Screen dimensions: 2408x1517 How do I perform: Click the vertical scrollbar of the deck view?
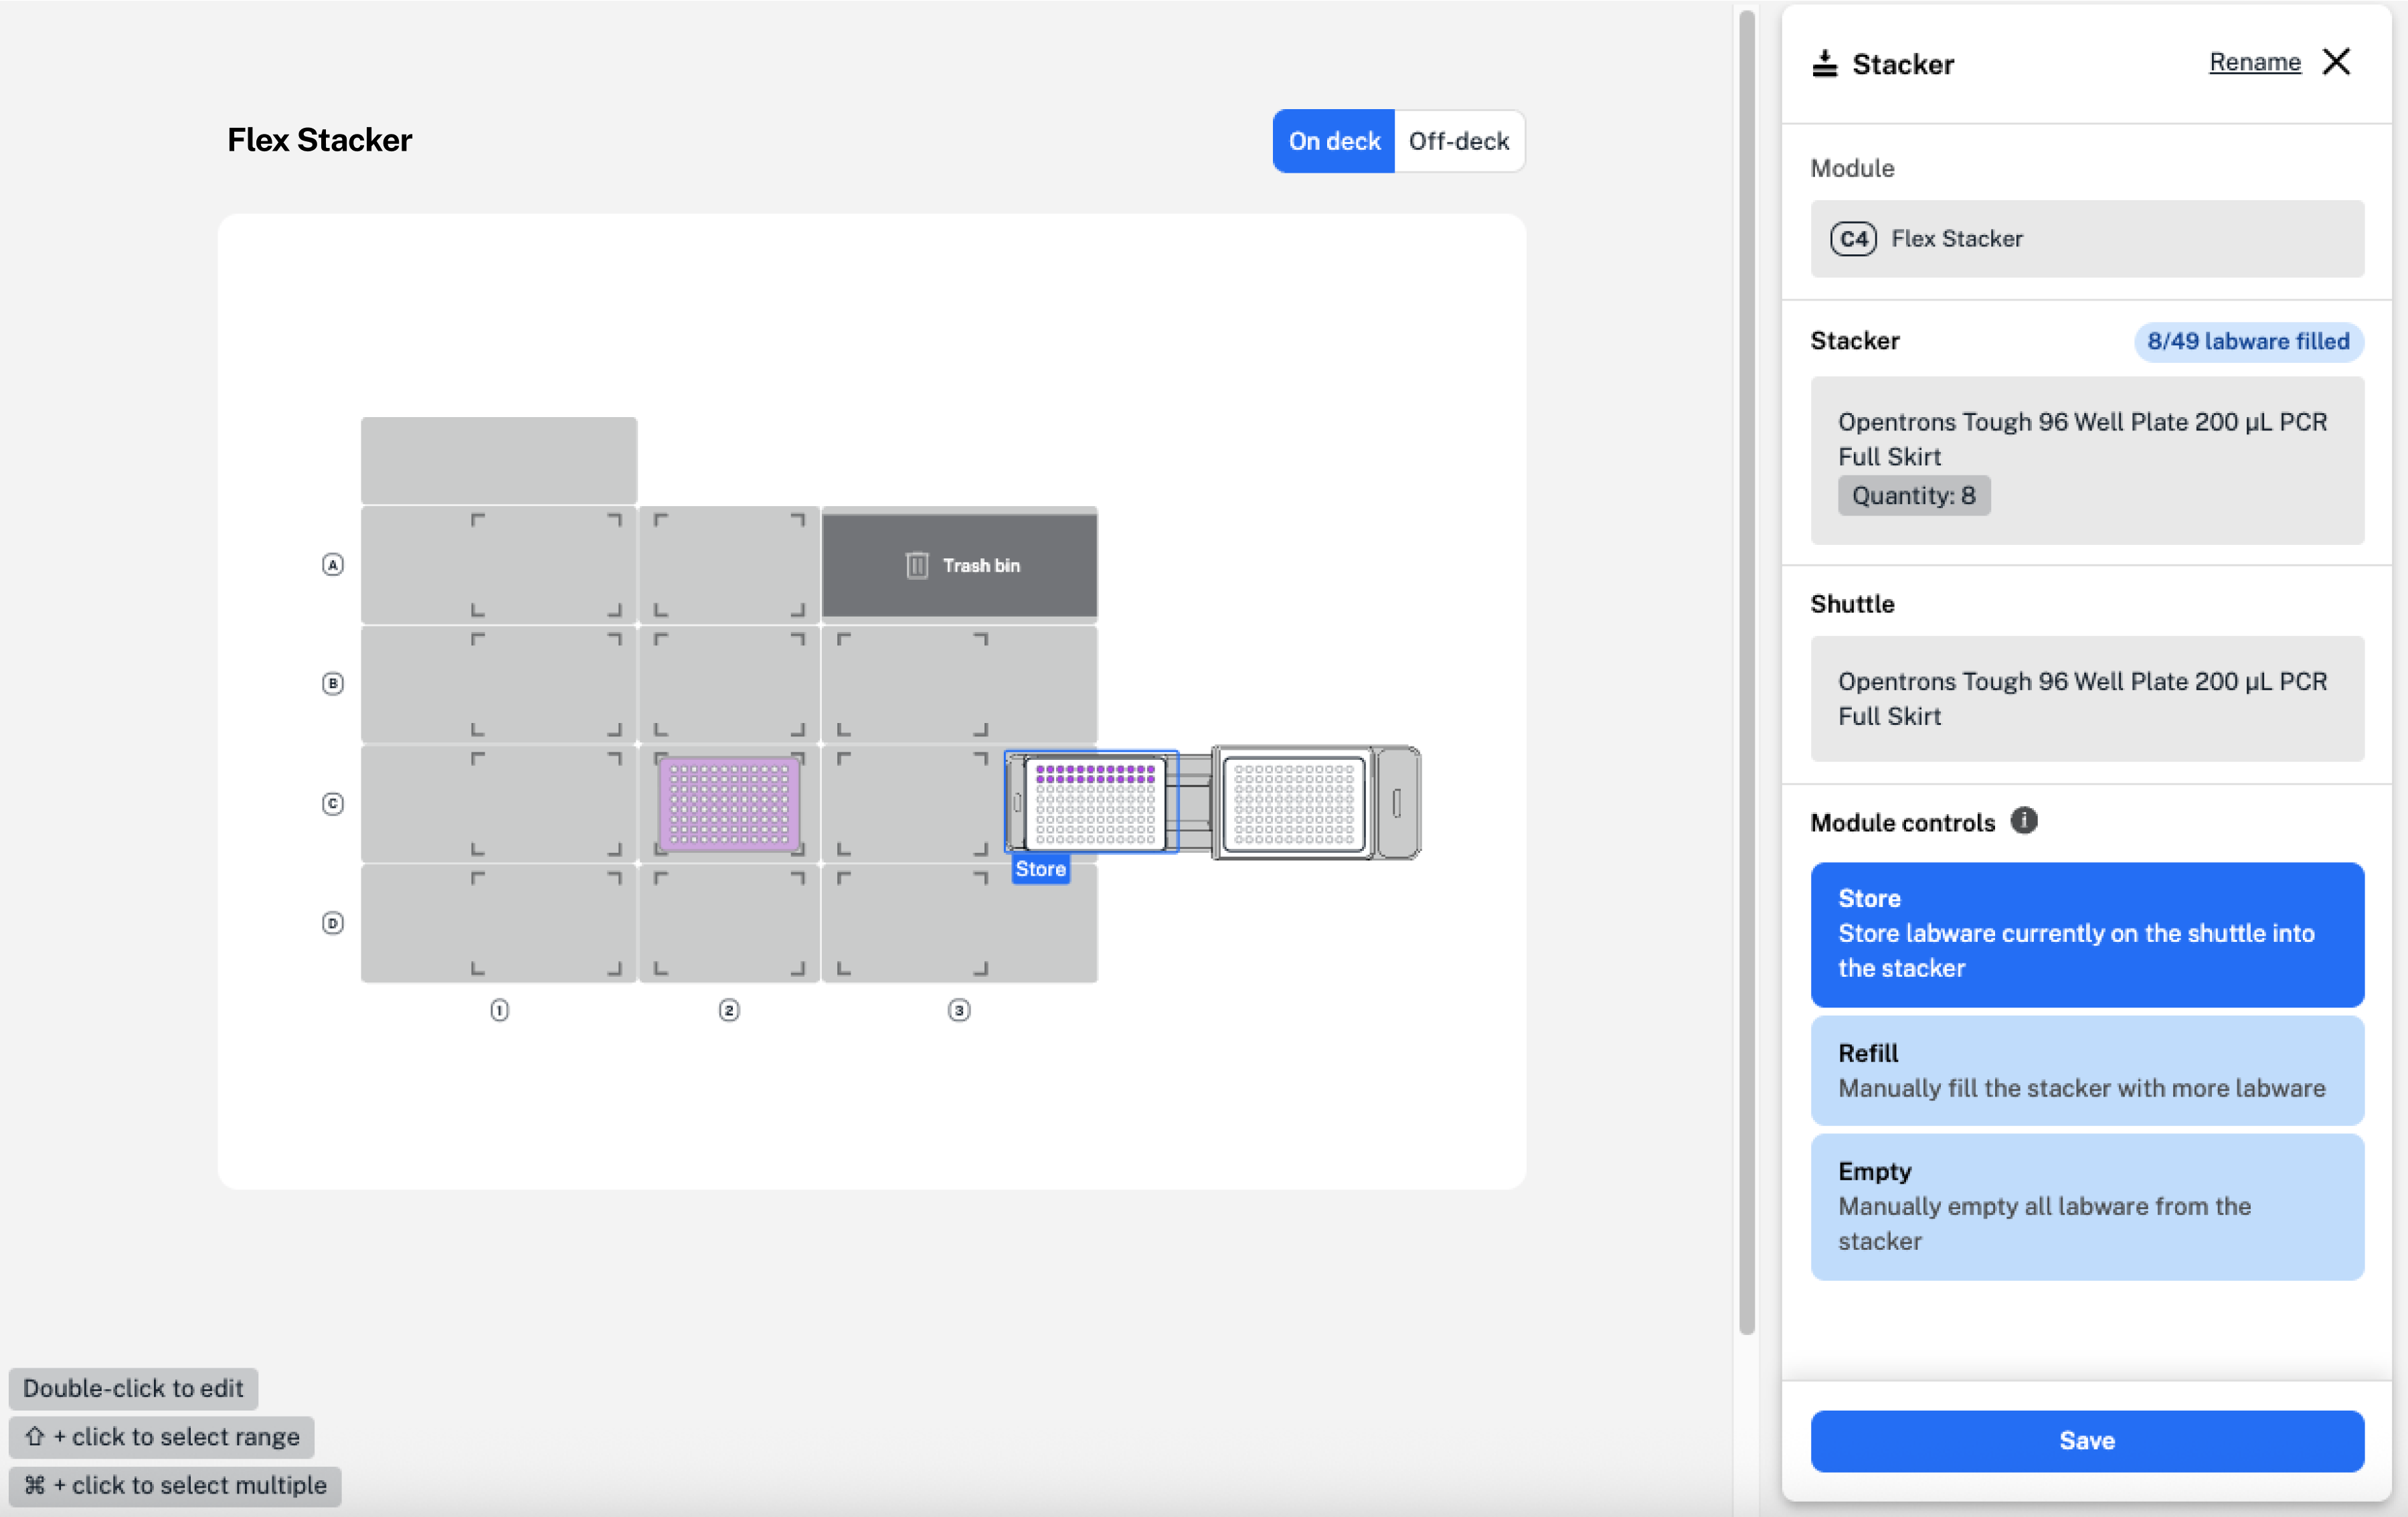point(1746,670)
